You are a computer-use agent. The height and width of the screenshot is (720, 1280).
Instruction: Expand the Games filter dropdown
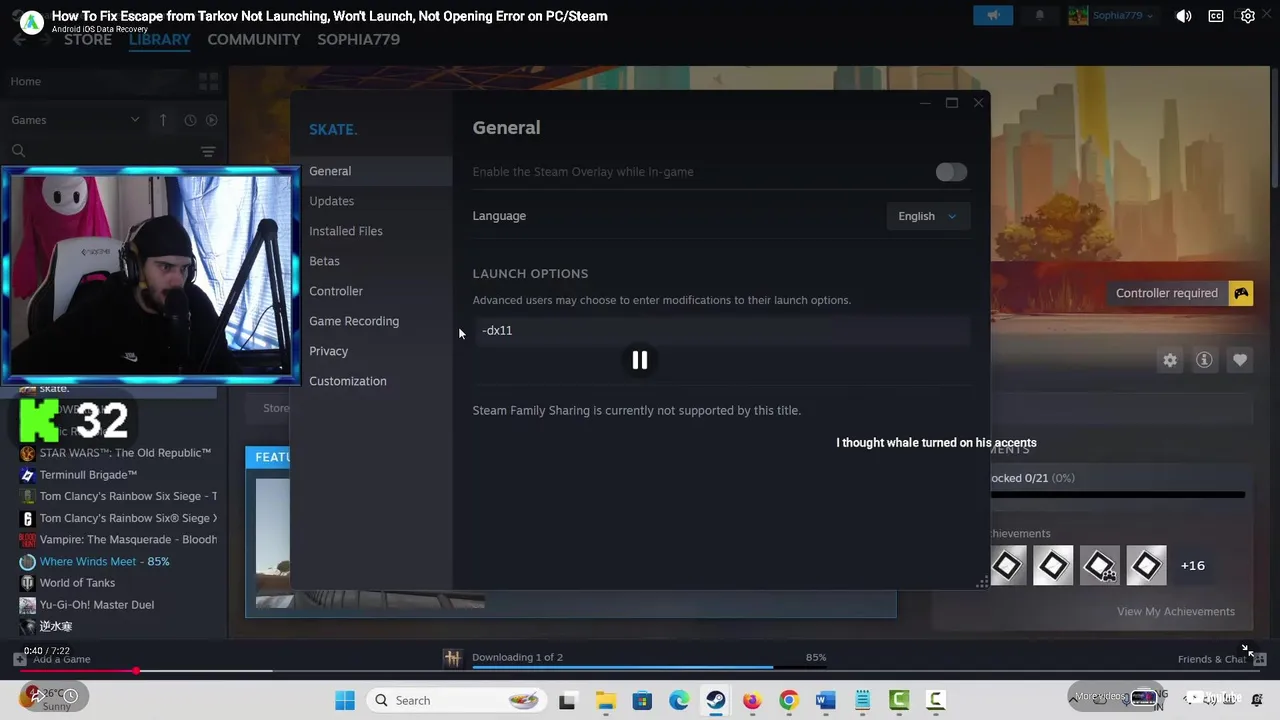[x=75, y=120]
